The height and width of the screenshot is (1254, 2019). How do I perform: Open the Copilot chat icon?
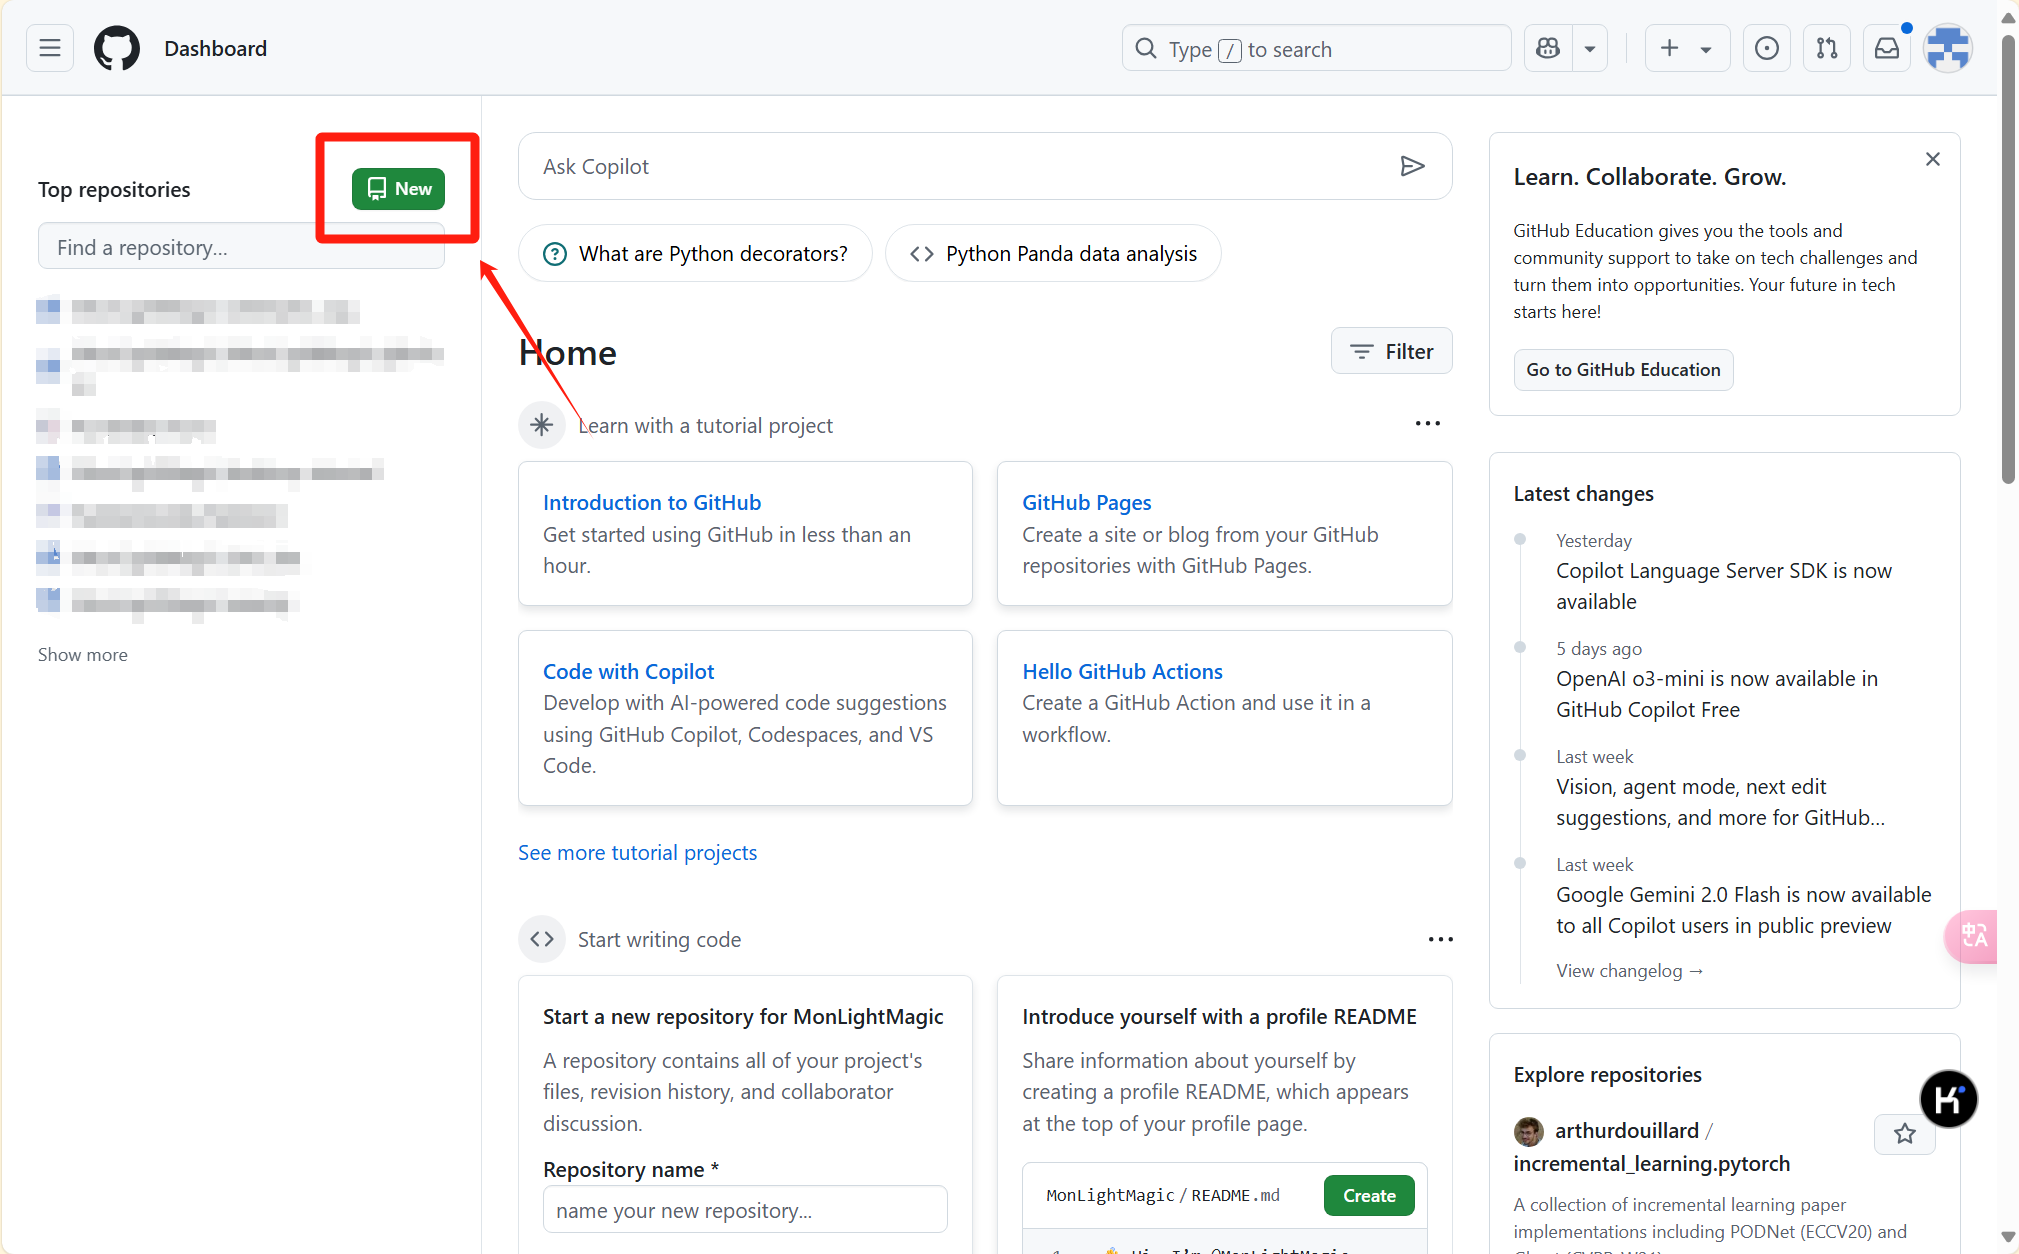pos(1548,48)
